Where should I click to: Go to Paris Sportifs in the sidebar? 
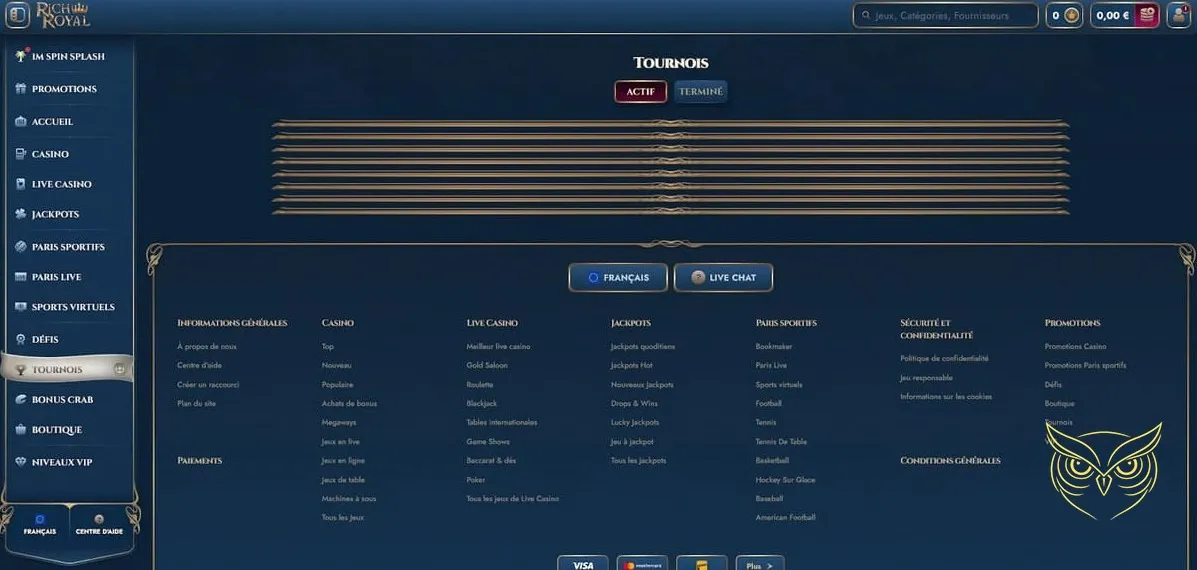click(67, 247)
